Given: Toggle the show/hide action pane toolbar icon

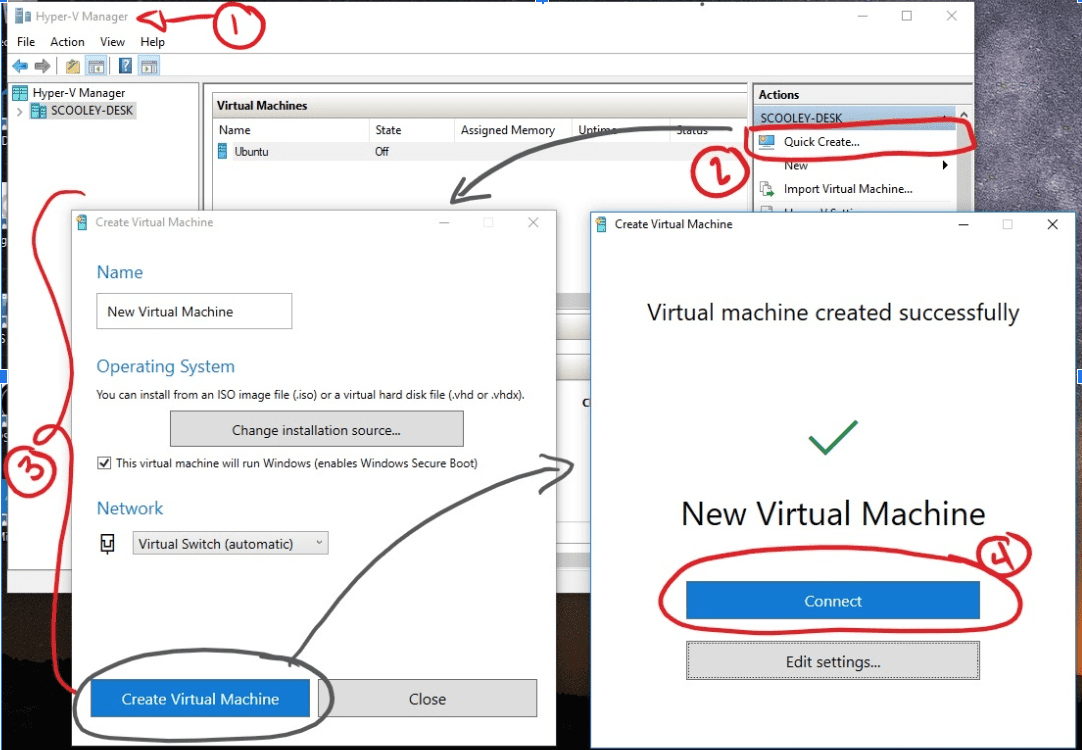Looking at the screenshot, I should point(147,65).
